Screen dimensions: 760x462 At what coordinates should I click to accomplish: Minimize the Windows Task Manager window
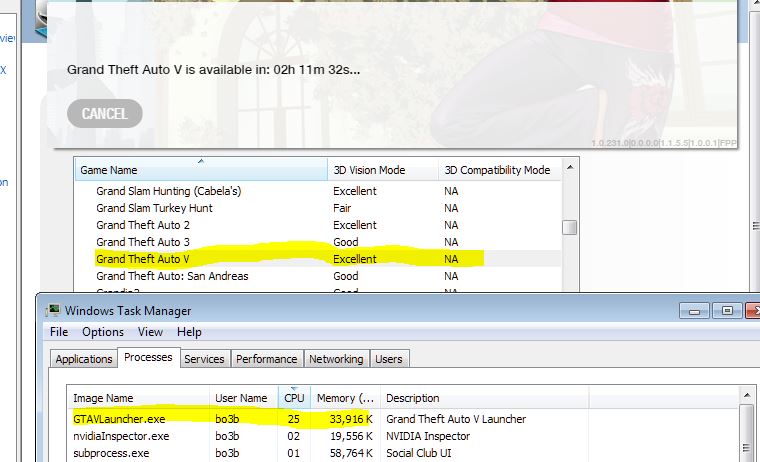click(695, 311)
